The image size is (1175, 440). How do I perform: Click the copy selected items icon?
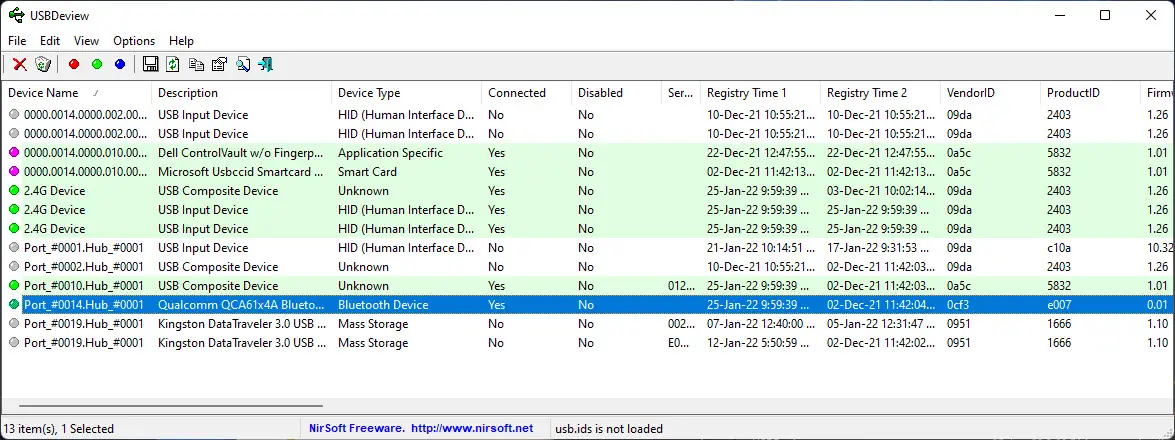point(196,65)
